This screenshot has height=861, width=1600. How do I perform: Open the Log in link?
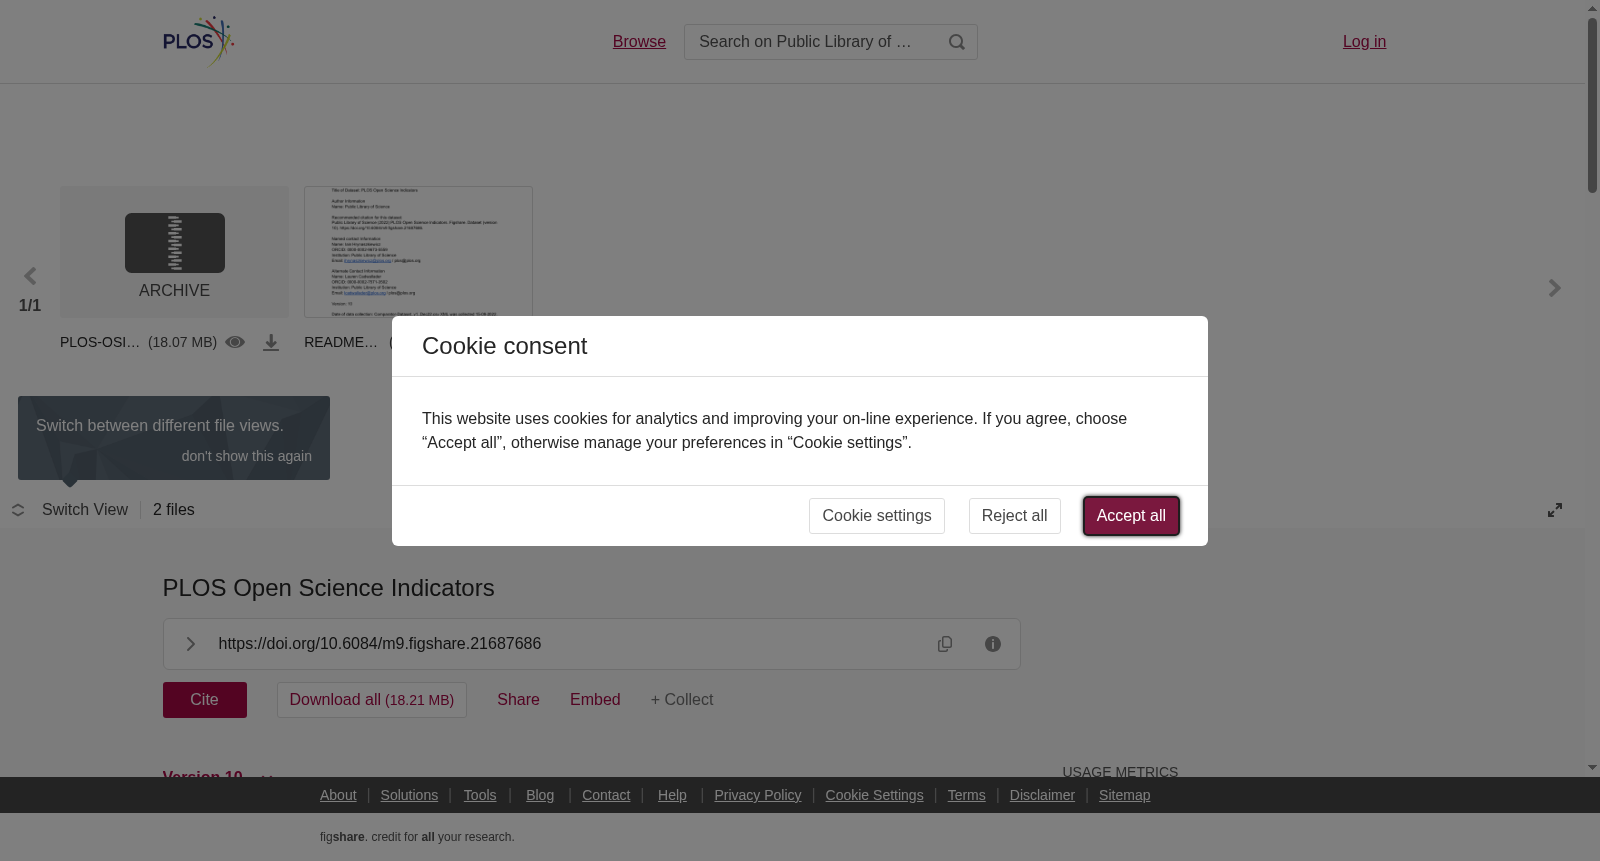click(x=1364, y=42)
